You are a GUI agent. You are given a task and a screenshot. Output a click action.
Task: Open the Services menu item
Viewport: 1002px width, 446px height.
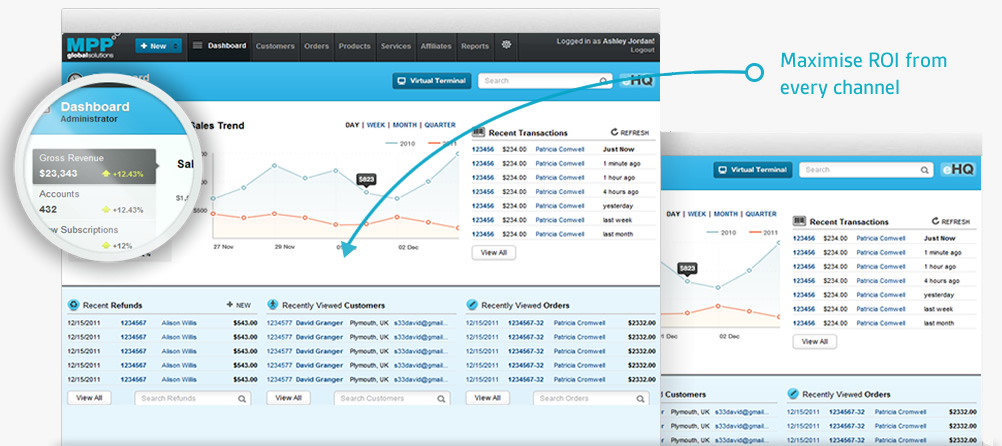(396, 46)
